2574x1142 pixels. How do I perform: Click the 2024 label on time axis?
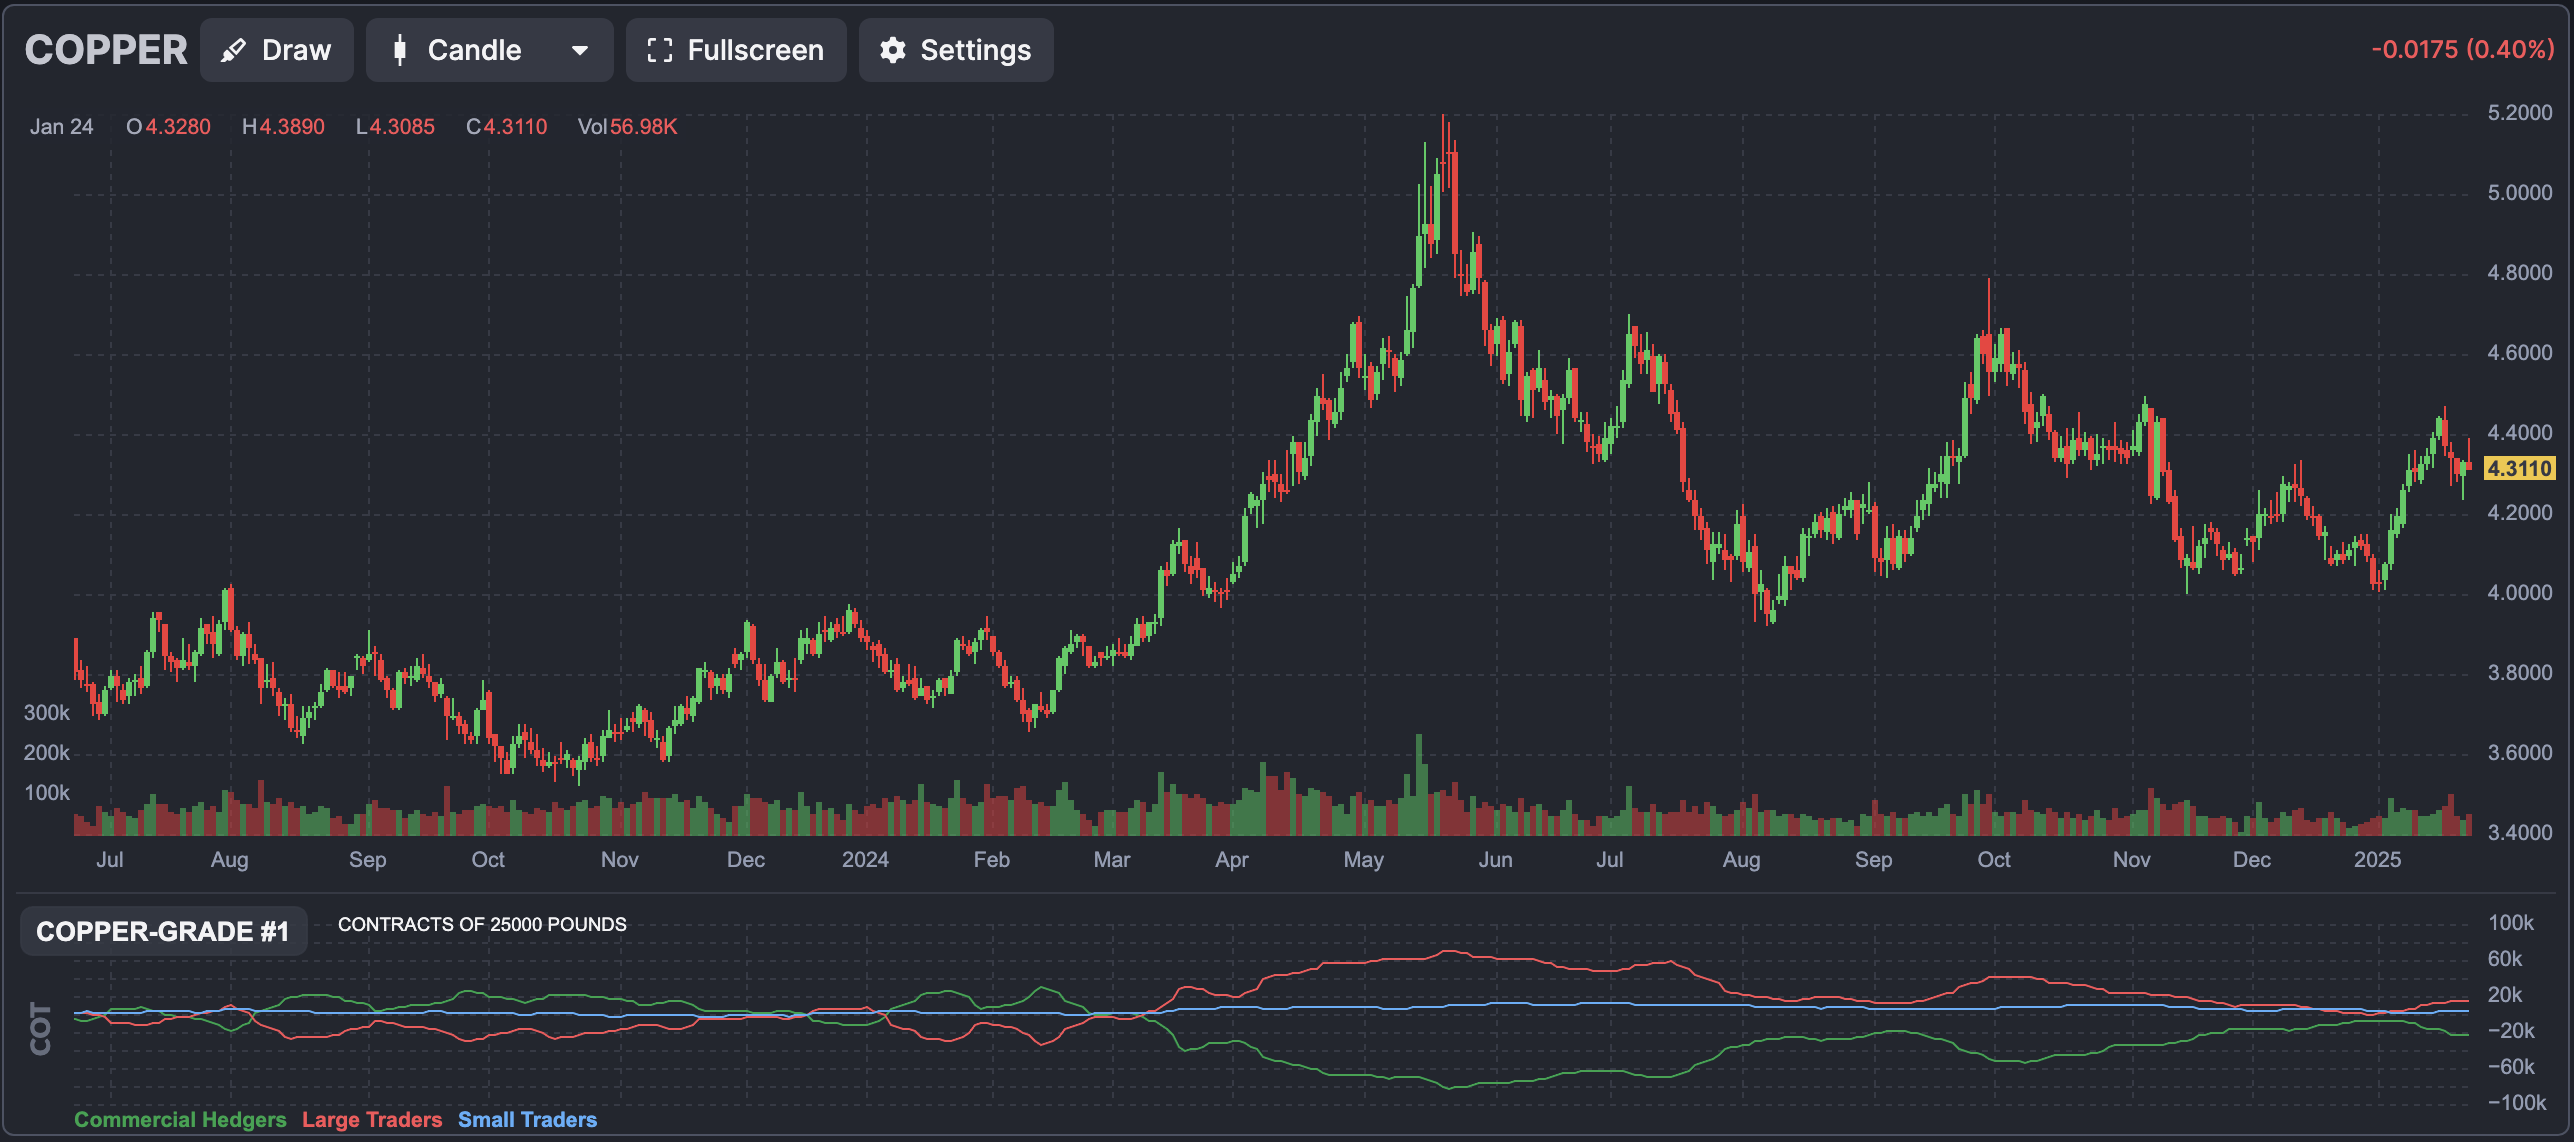click(865, 860)
